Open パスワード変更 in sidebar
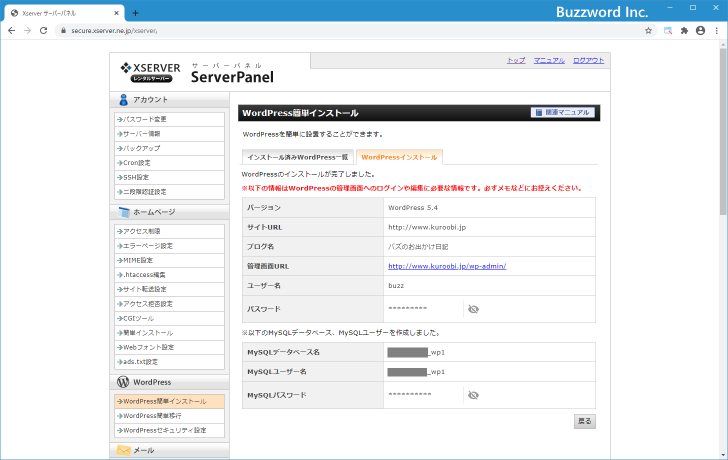 [x=169, y=119]
